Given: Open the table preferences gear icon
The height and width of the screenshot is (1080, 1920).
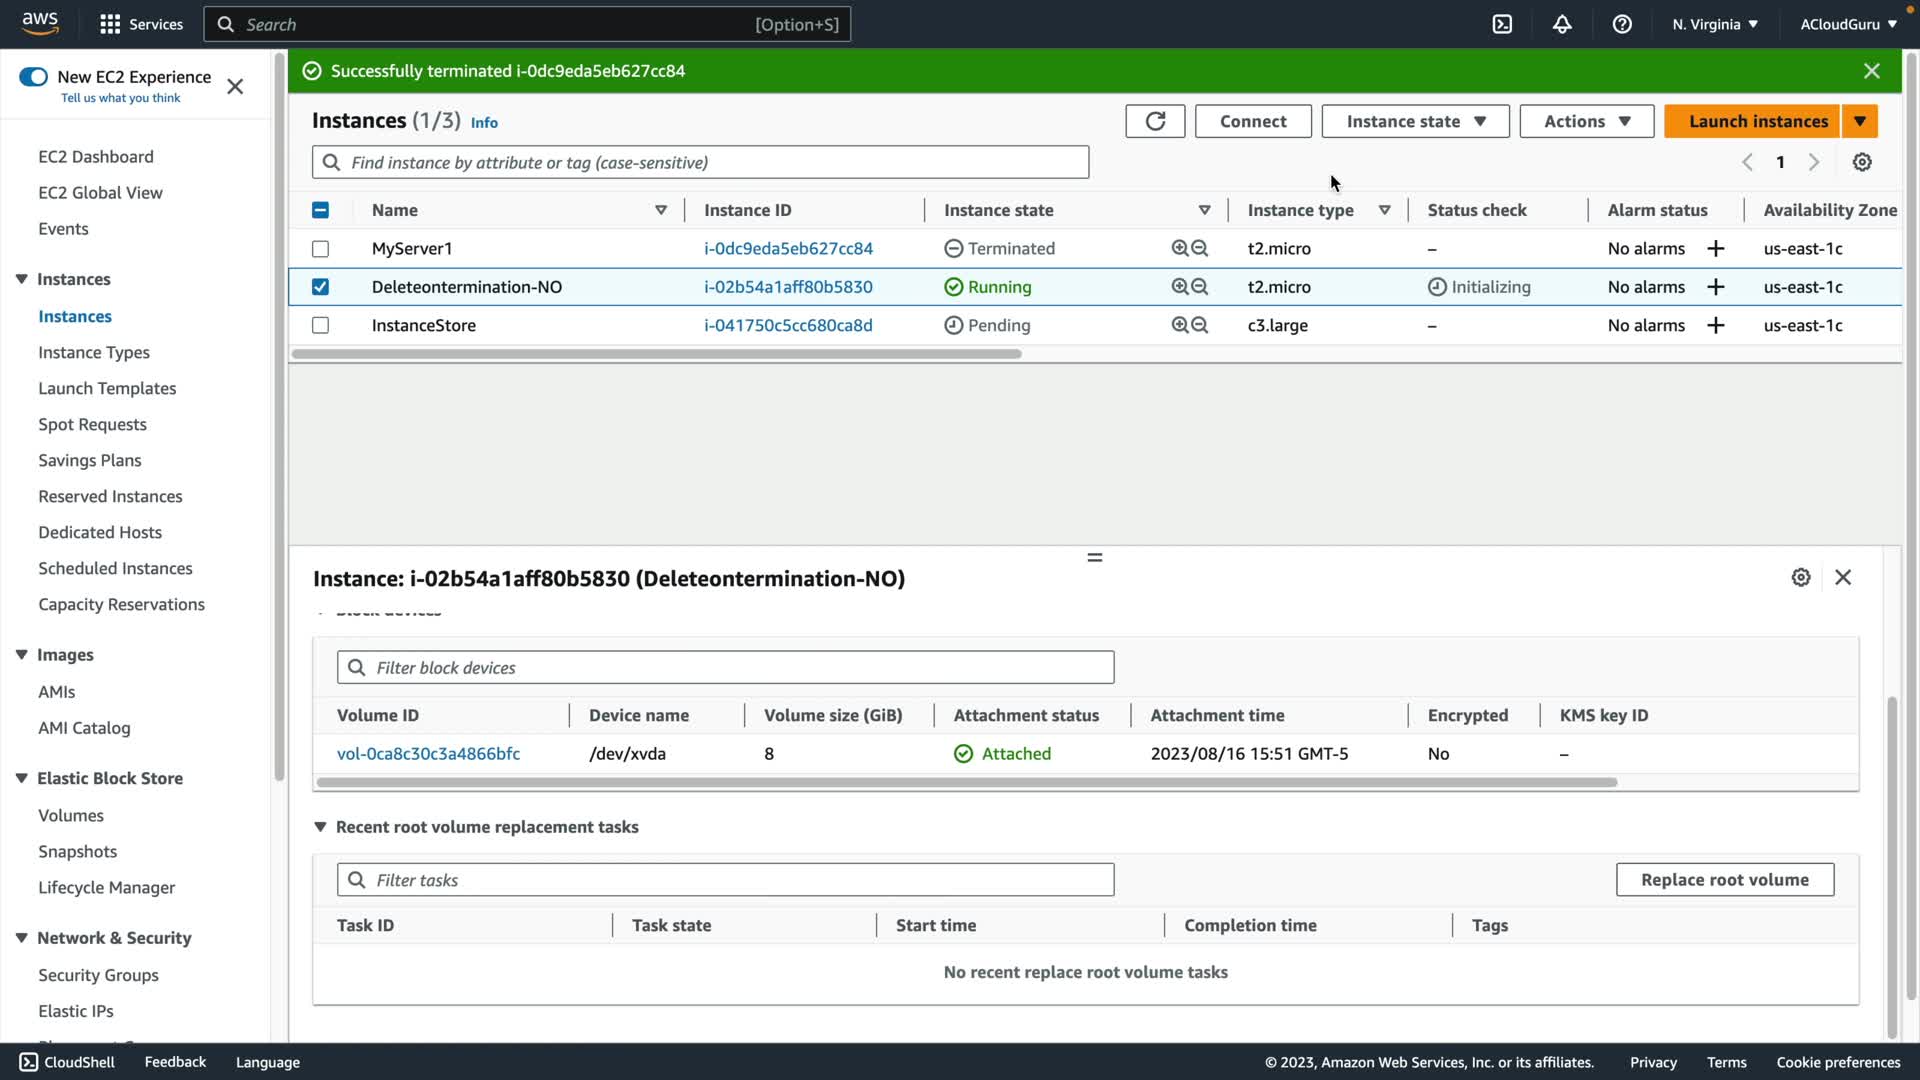Looking at the screenshot, I should (x=1862, y=162).
